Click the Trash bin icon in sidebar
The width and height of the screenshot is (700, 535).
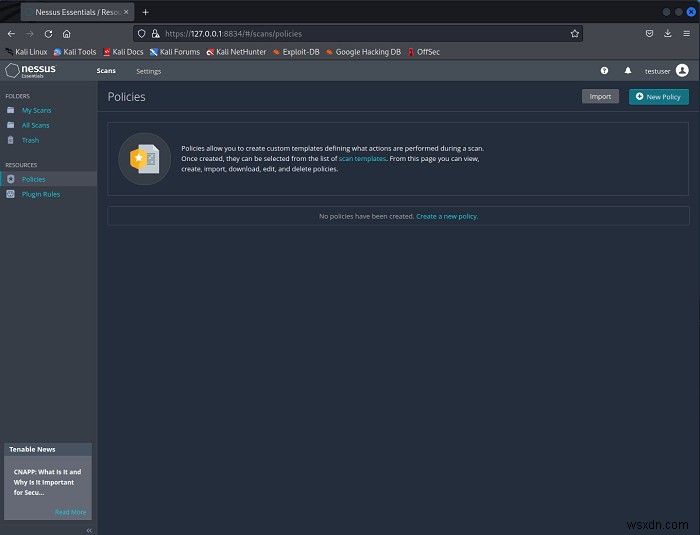(x=11, y=140)
